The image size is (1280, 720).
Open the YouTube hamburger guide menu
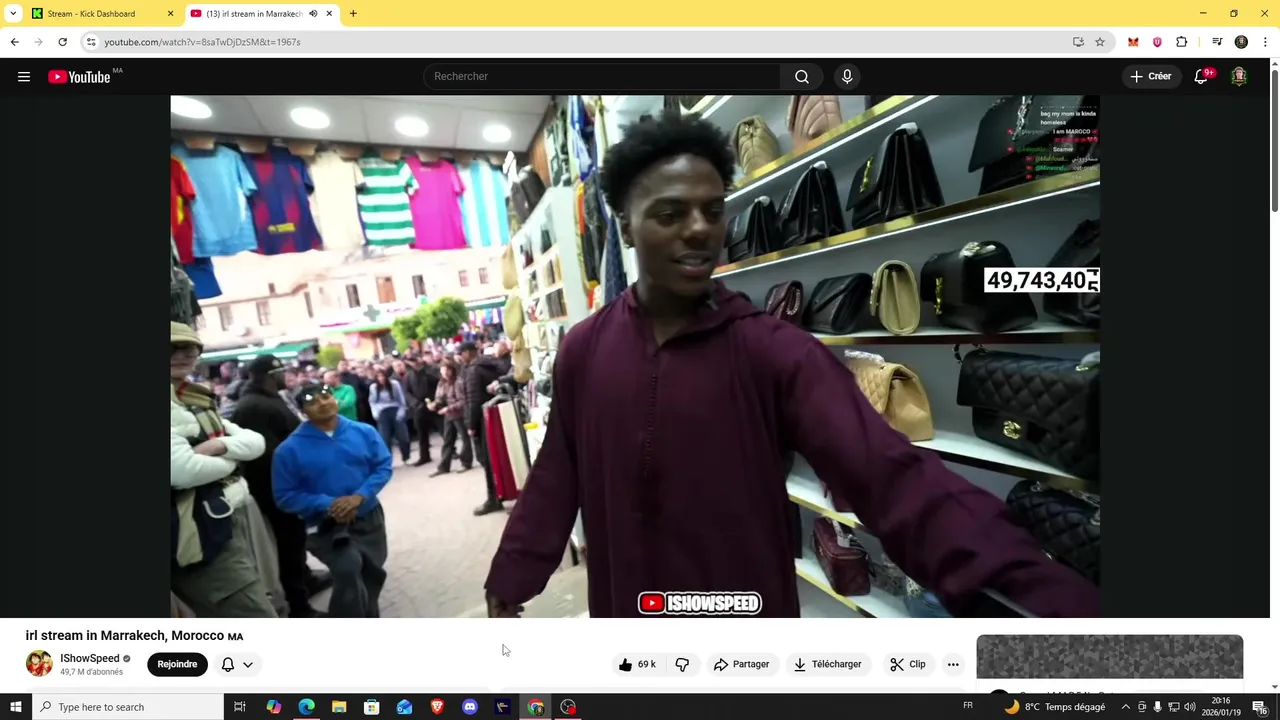(x=24, y=76)
